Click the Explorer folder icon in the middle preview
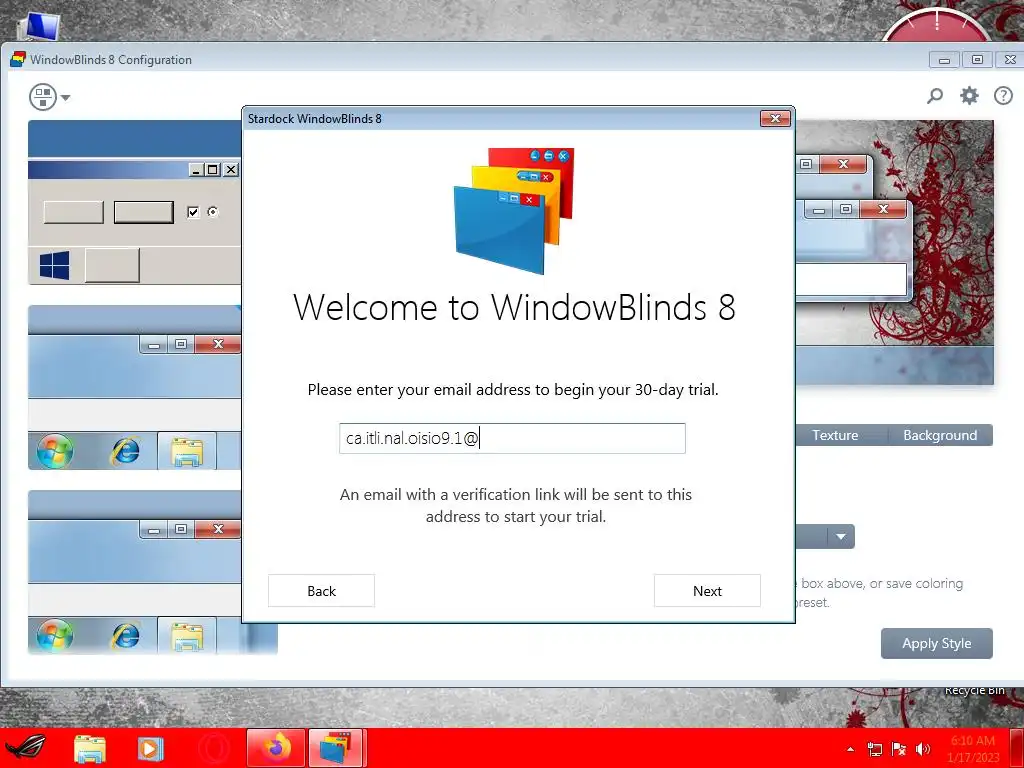 coord(187,451)
